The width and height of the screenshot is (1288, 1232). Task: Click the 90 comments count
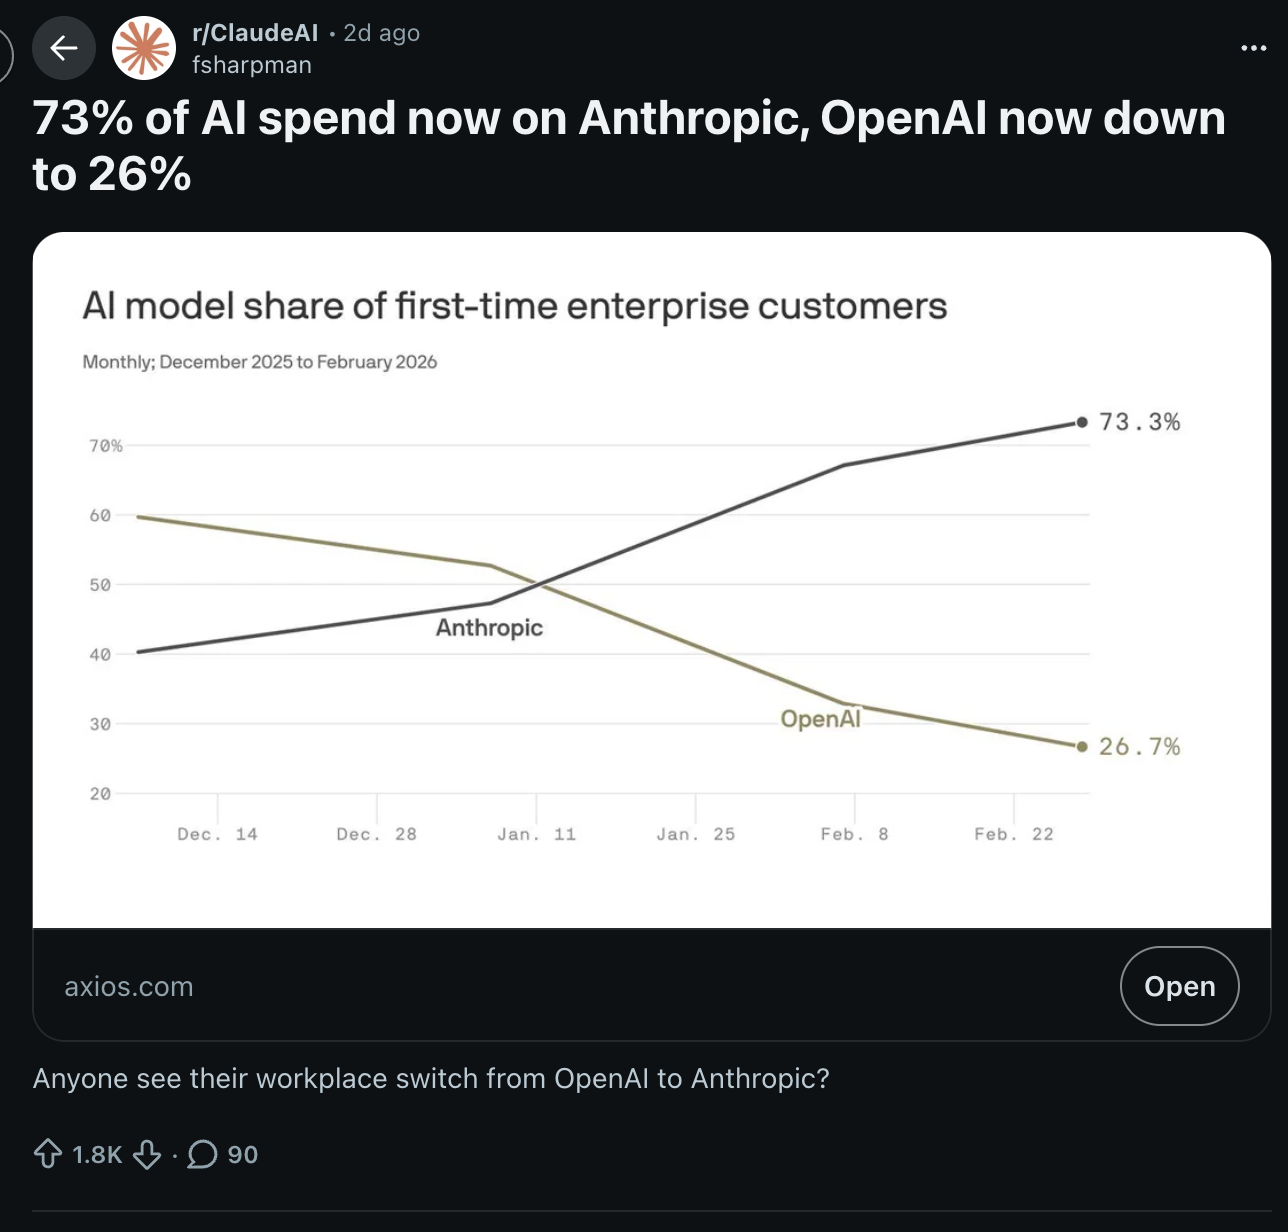243,1155
